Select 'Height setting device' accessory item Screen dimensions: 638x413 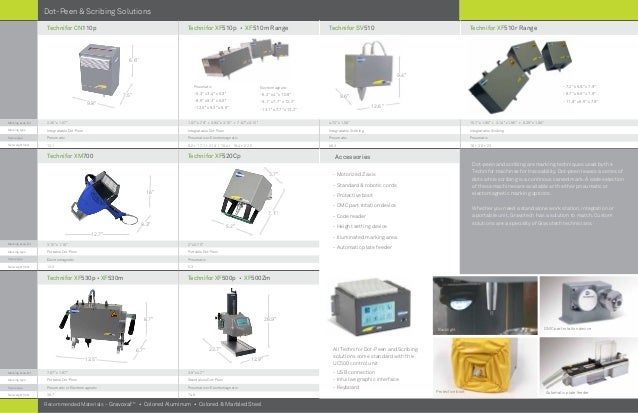coord(360,226)
